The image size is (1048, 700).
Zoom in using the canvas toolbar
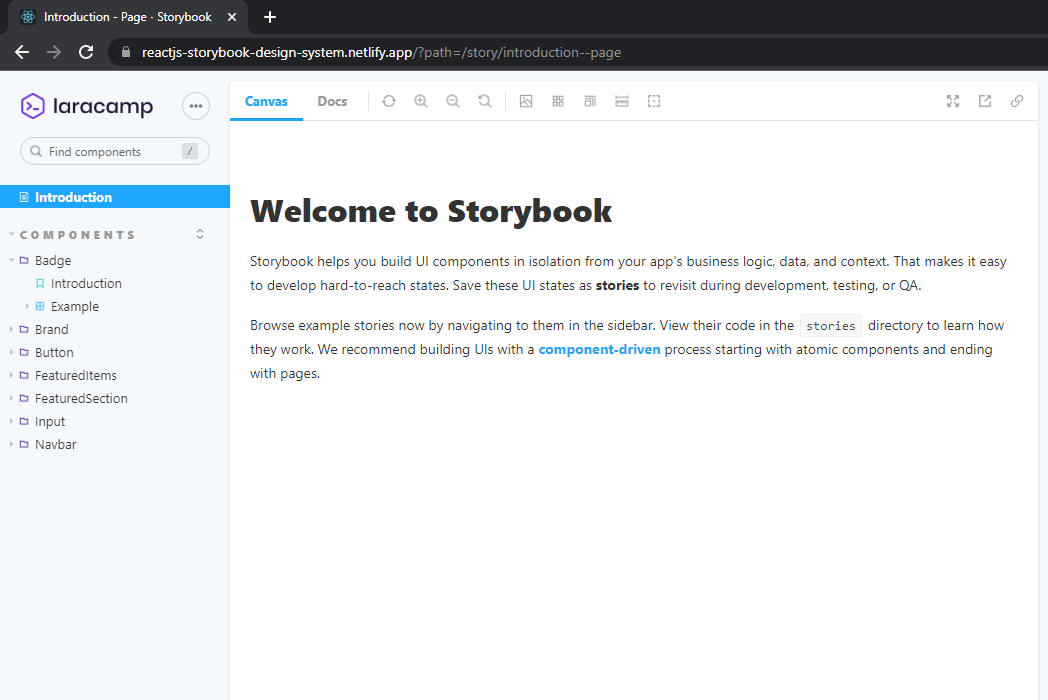point(421,101)
